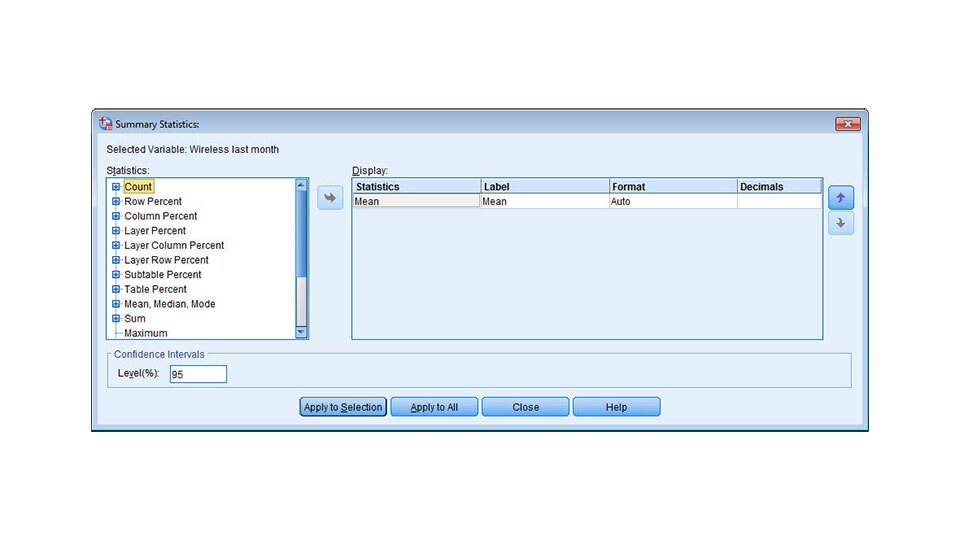Select Maximum in the Statistics list
The width and height of the screenshot is (960, 540).
(146, 333)
